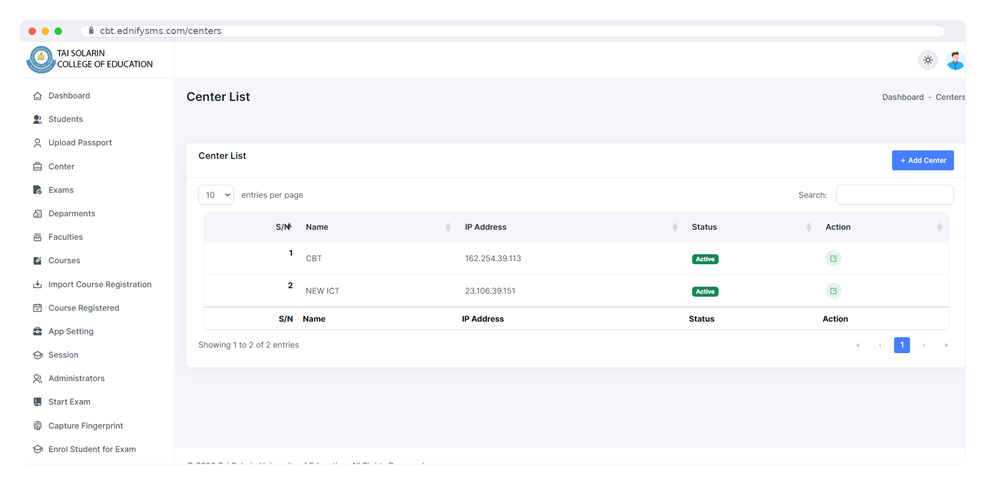Click the Courses edit icon
This screenshot has width=985, height=484.
click(x=37, y=261)
